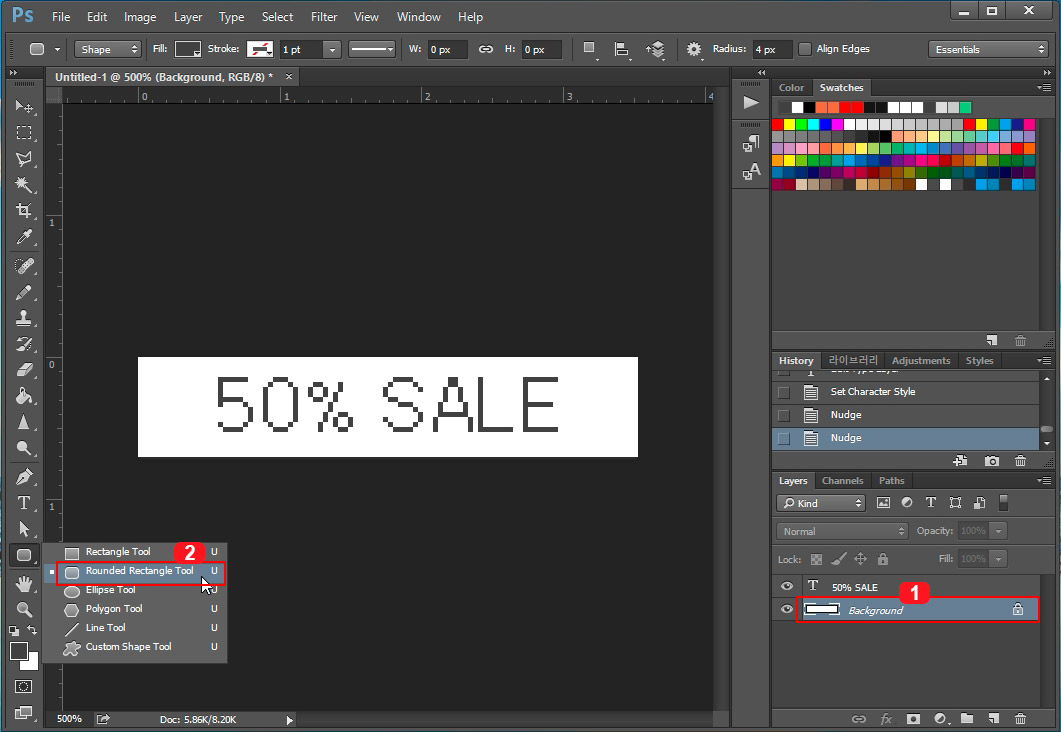This screenshot has height=732, width=1061.
Task: Select the Lasso tool
Action: click(24, 159)
